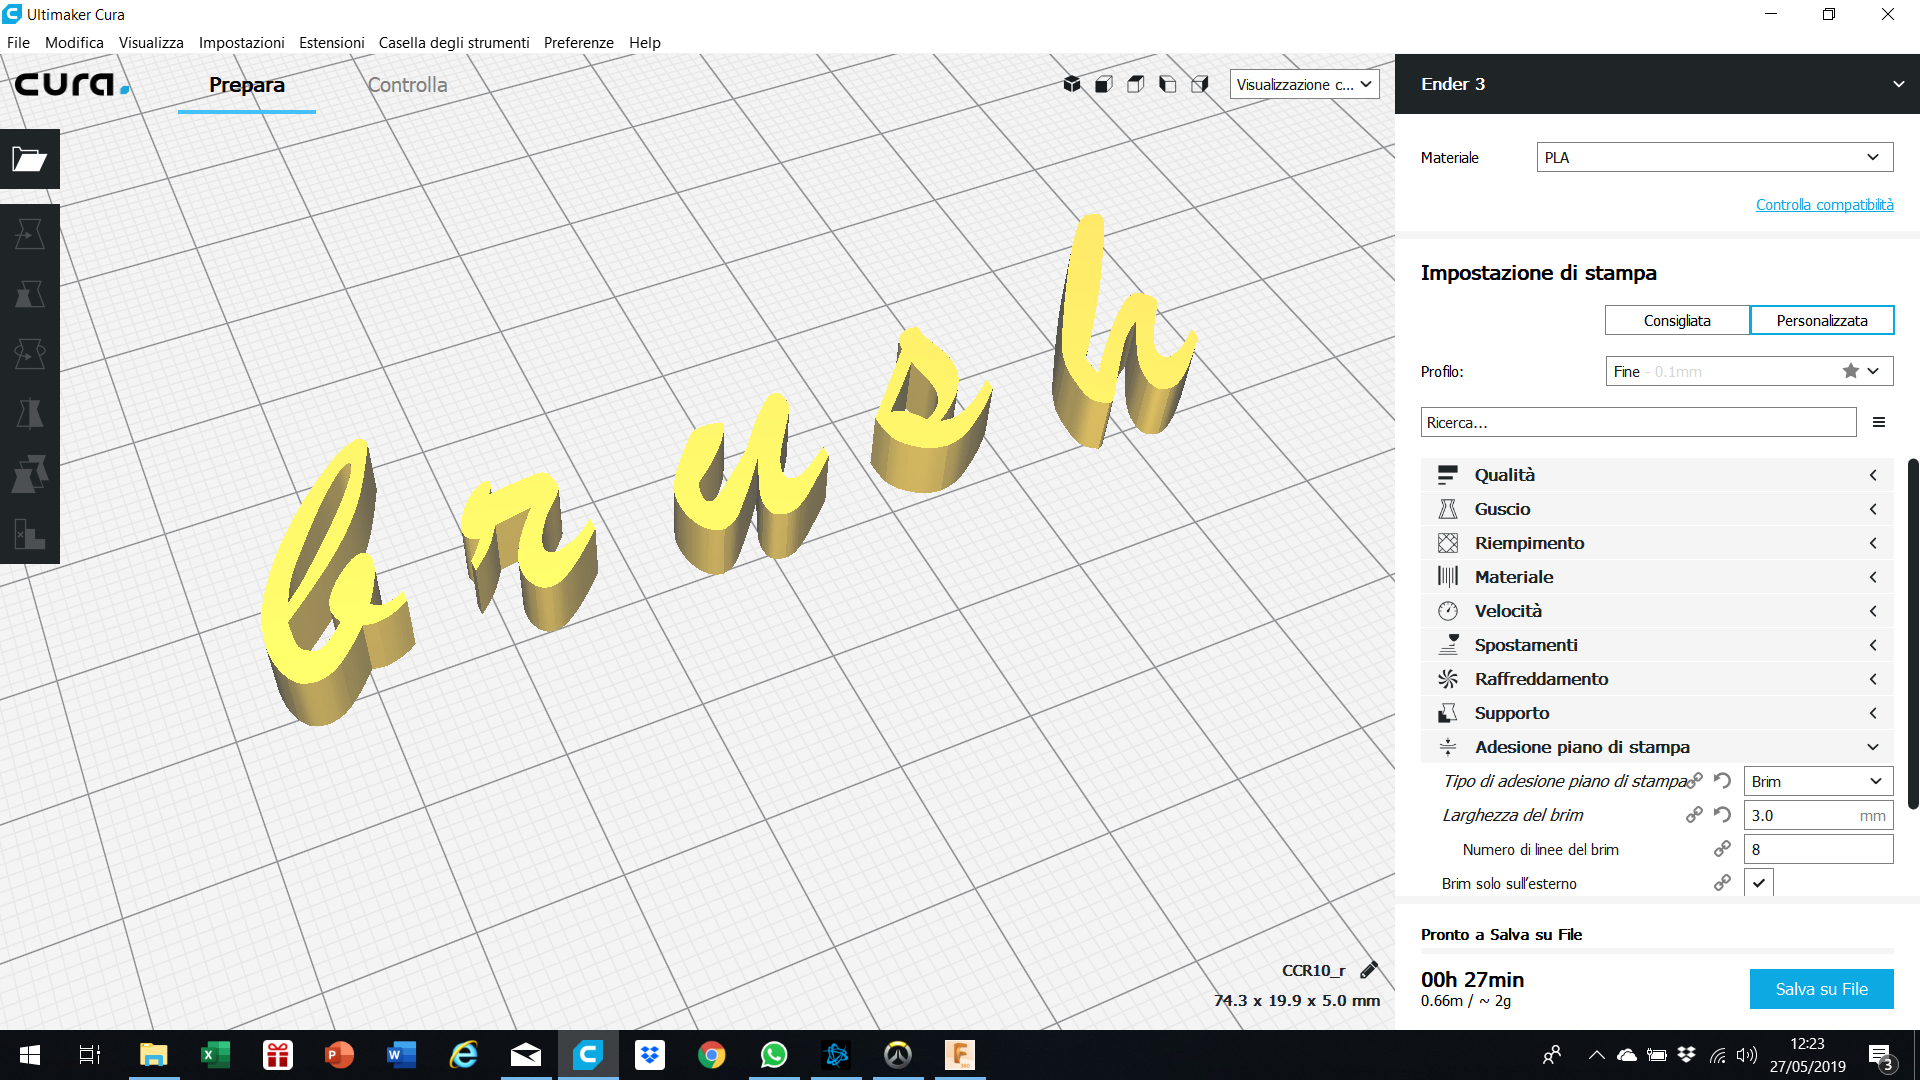Switch to front view camera icon
Screen dimensions: 1920x1080
point(1104,84)
